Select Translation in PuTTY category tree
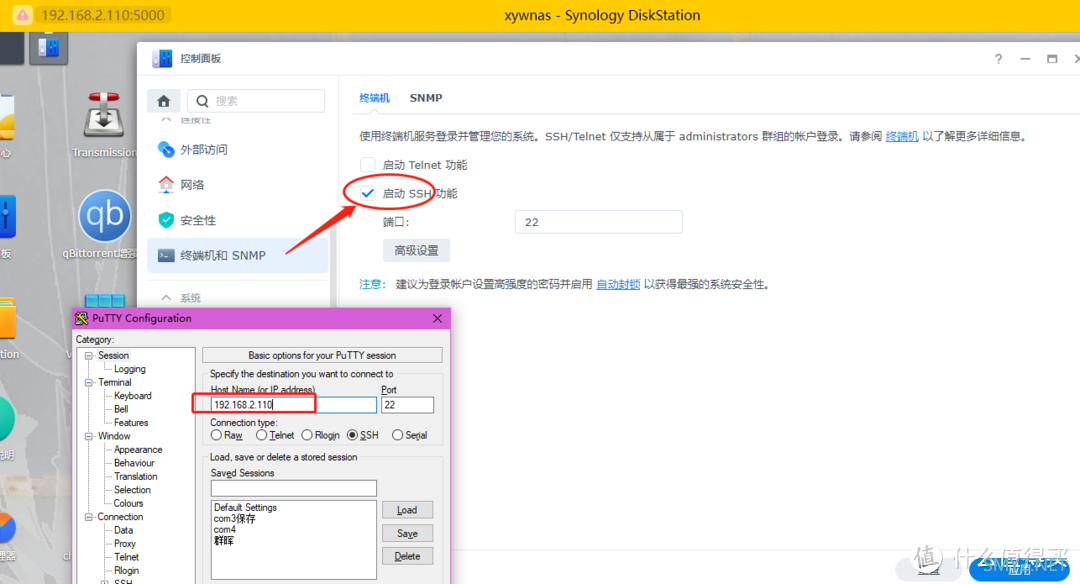 pos(136,477)
